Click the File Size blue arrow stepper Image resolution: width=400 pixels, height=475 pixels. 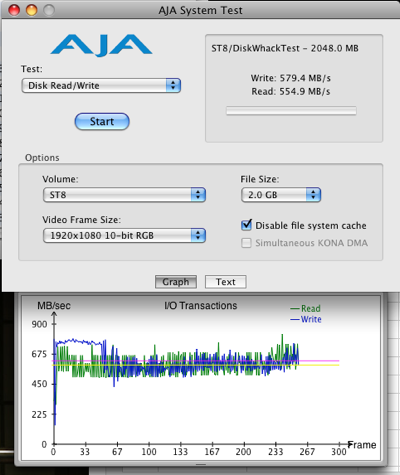click(x=313, y=195)
